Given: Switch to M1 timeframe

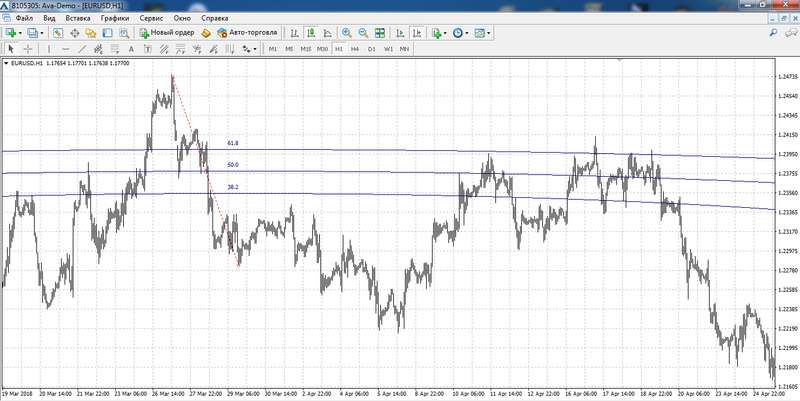Looking at the screenshot, I should point(273,49).
